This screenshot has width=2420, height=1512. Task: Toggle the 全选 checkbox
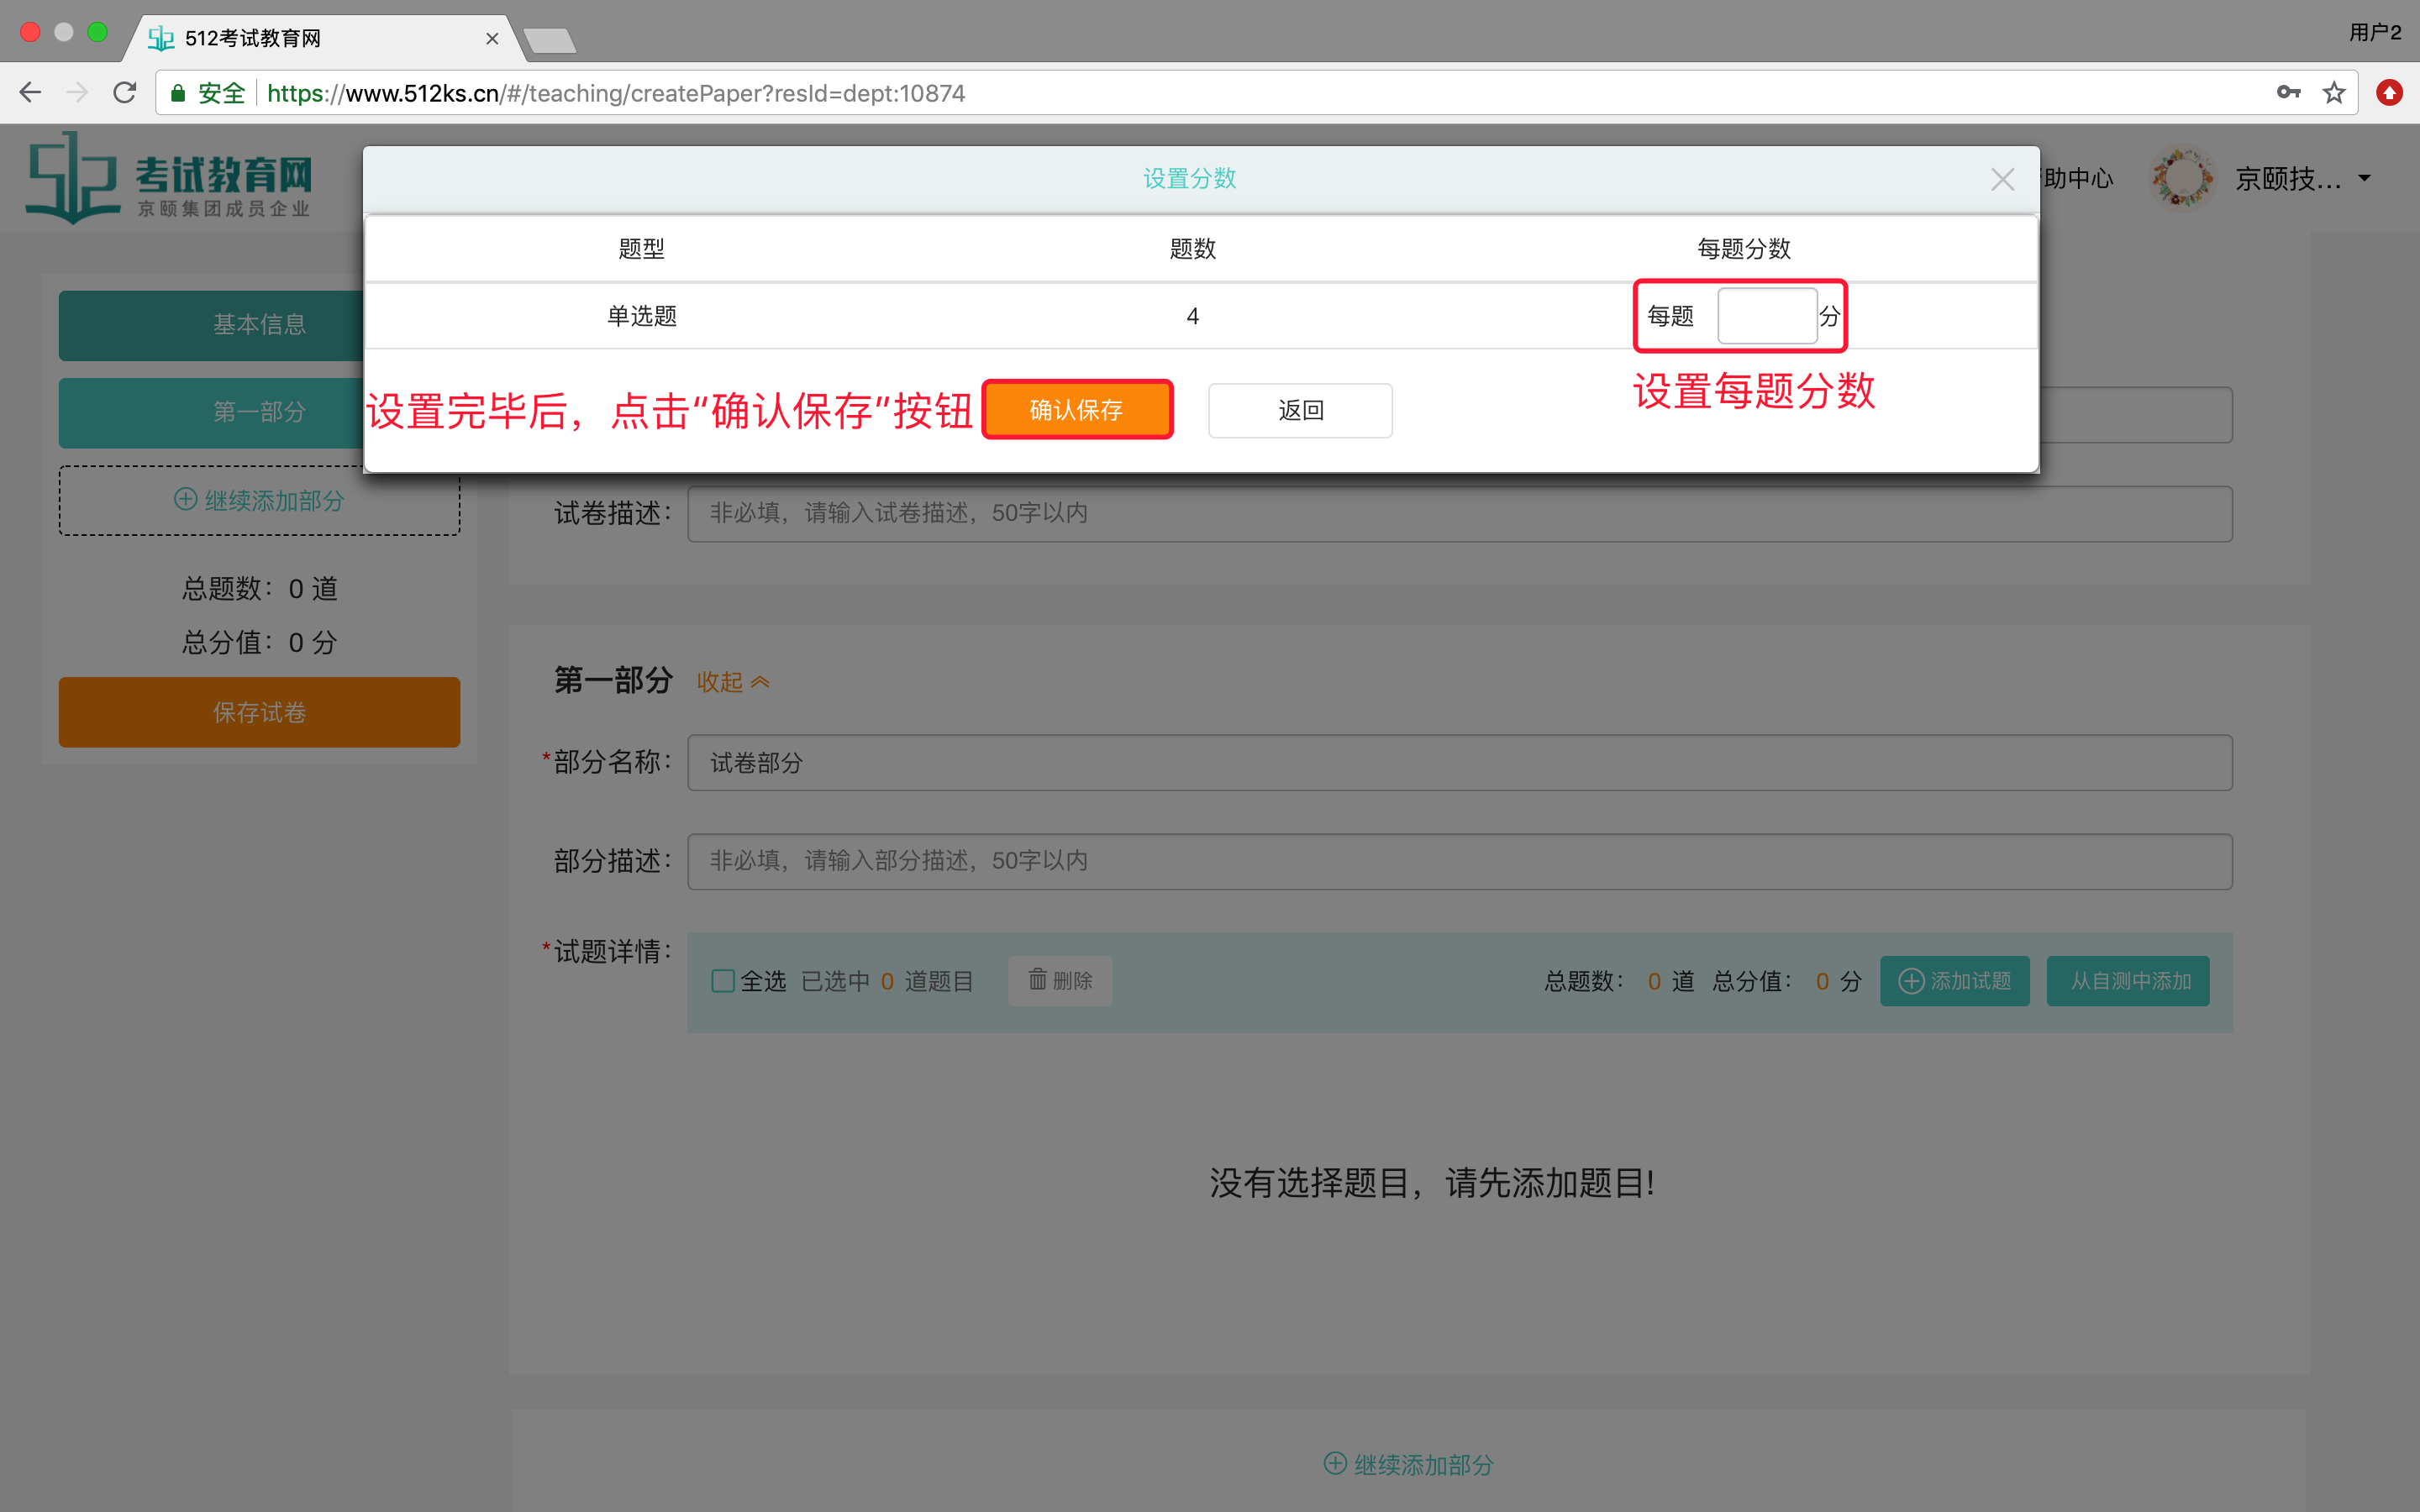tap(722, 981)
